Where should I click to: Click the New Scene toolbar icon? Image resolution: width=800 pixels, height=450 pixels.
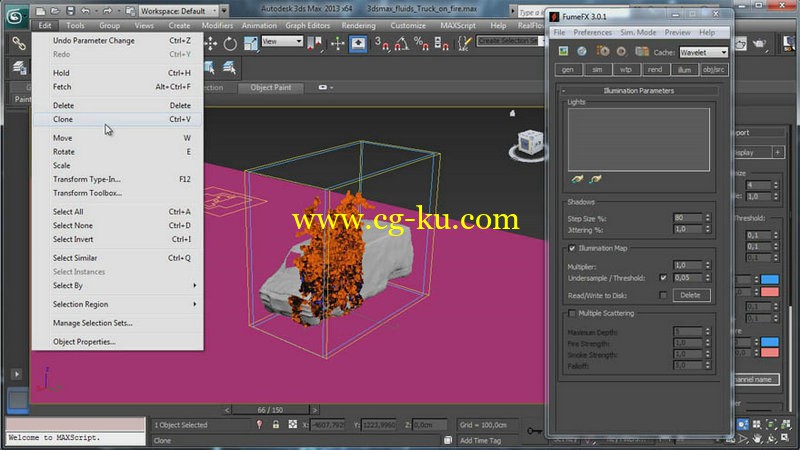click(x=40, y=11)
